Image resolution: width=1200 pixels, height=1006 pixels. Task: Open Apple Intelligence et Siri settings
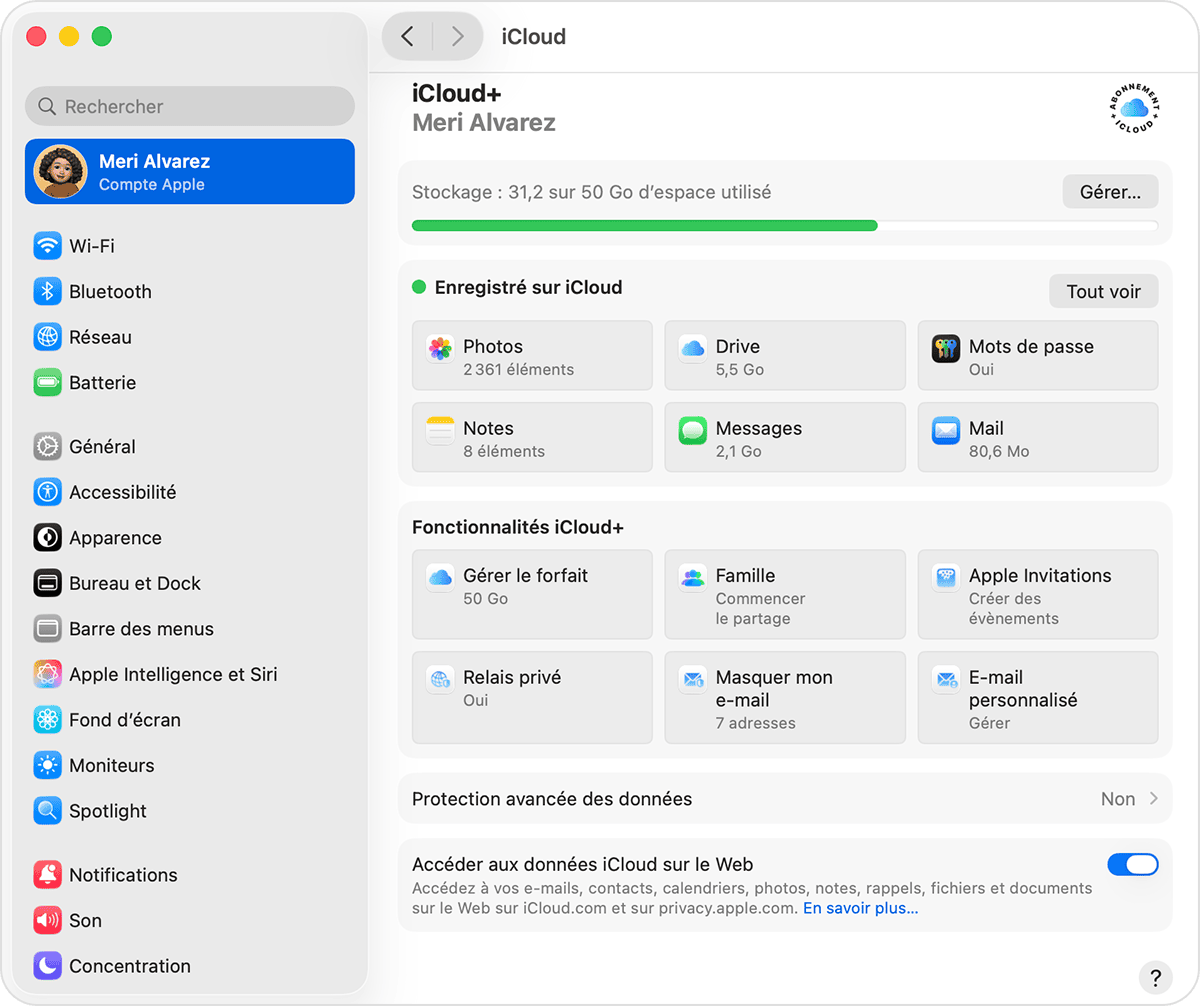click(x=170, y=674)
